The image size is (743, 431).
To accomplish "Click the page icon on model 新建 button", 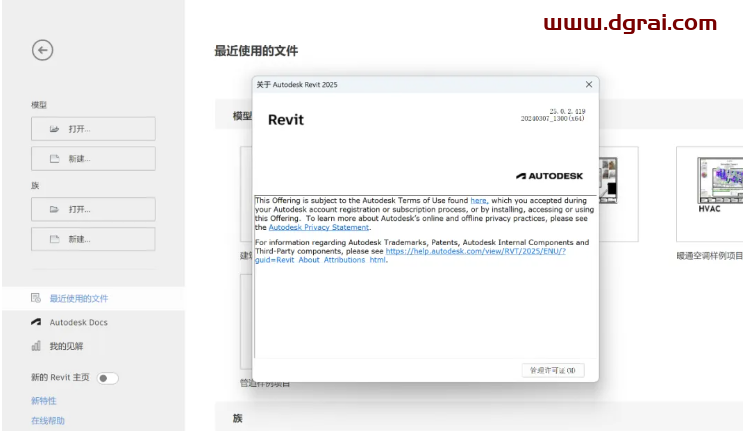I will point(54,159).
